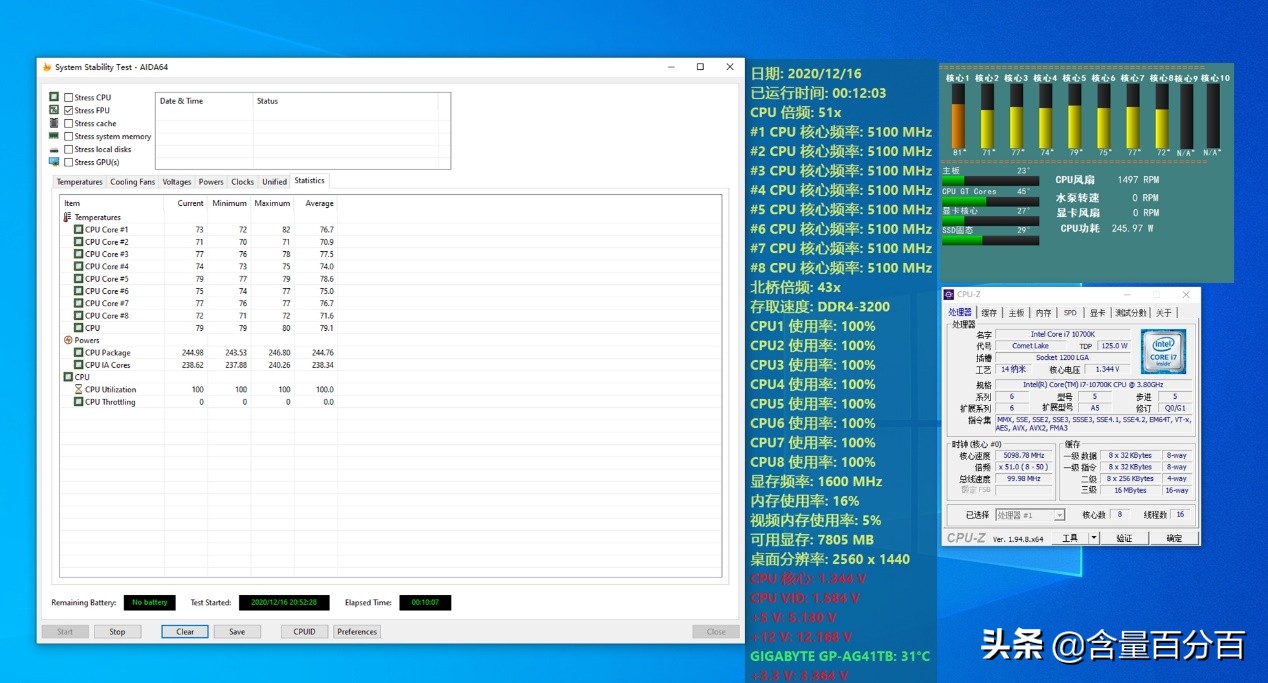Click the CPU-Z app icon in its title bar
This screenshot has width=1268, height=683.
[950, 294]
